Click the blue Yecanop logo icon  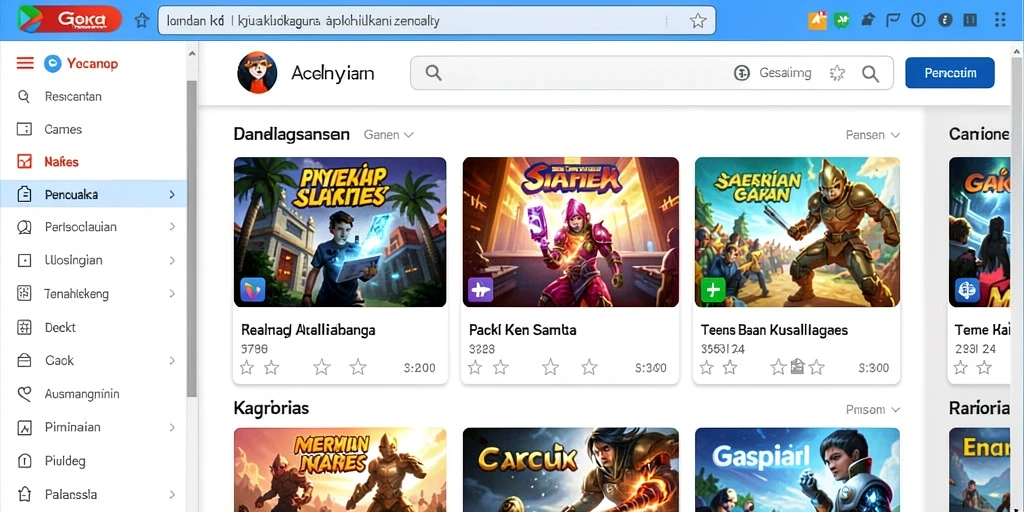point(52,63)
